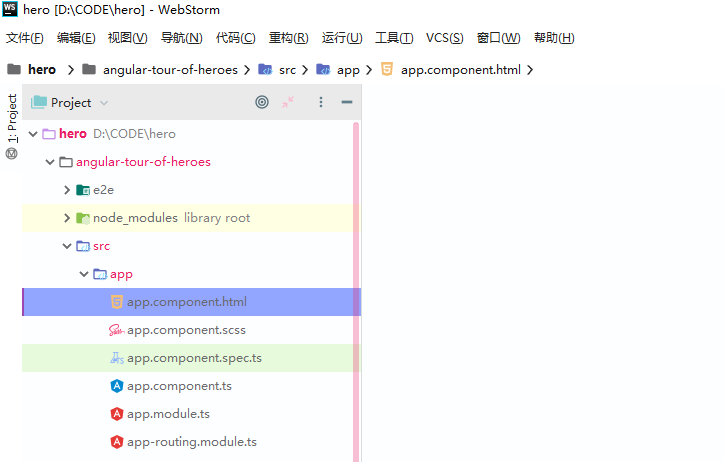Open the 视图(V) menu
This screenshot has height=462, width=724.
click(127, 38)
